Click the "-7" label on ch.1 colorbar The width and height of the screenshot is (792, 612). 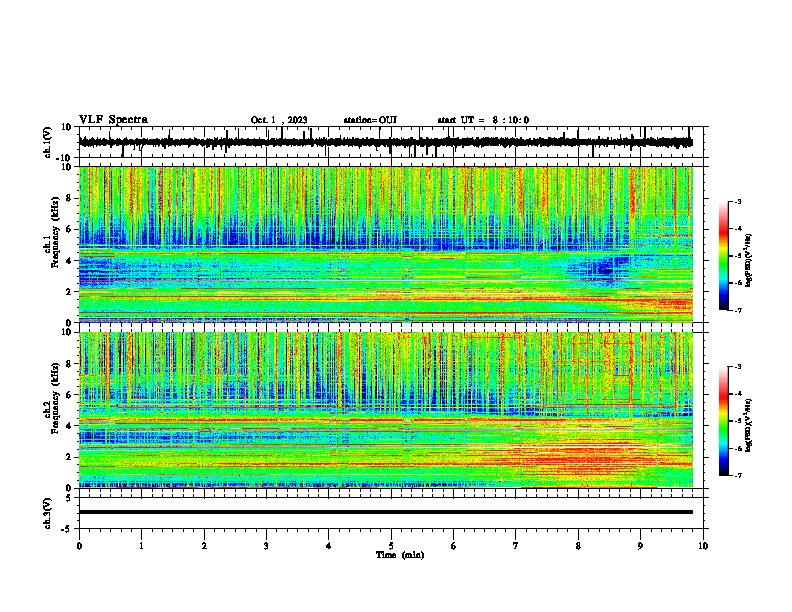coord(737,310)
